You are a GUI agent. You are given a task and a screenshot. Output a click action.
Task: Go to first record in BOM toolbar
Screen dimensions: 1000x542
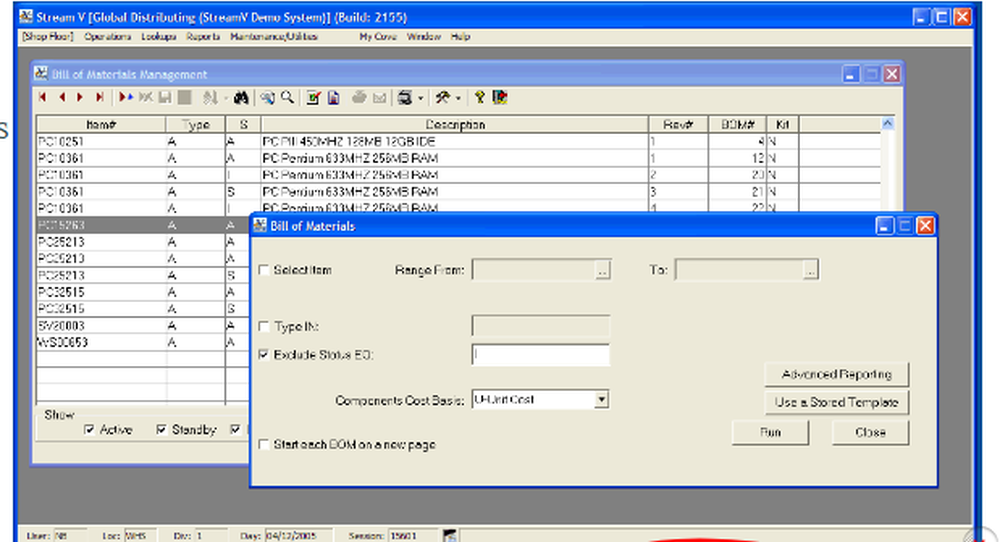43,98
